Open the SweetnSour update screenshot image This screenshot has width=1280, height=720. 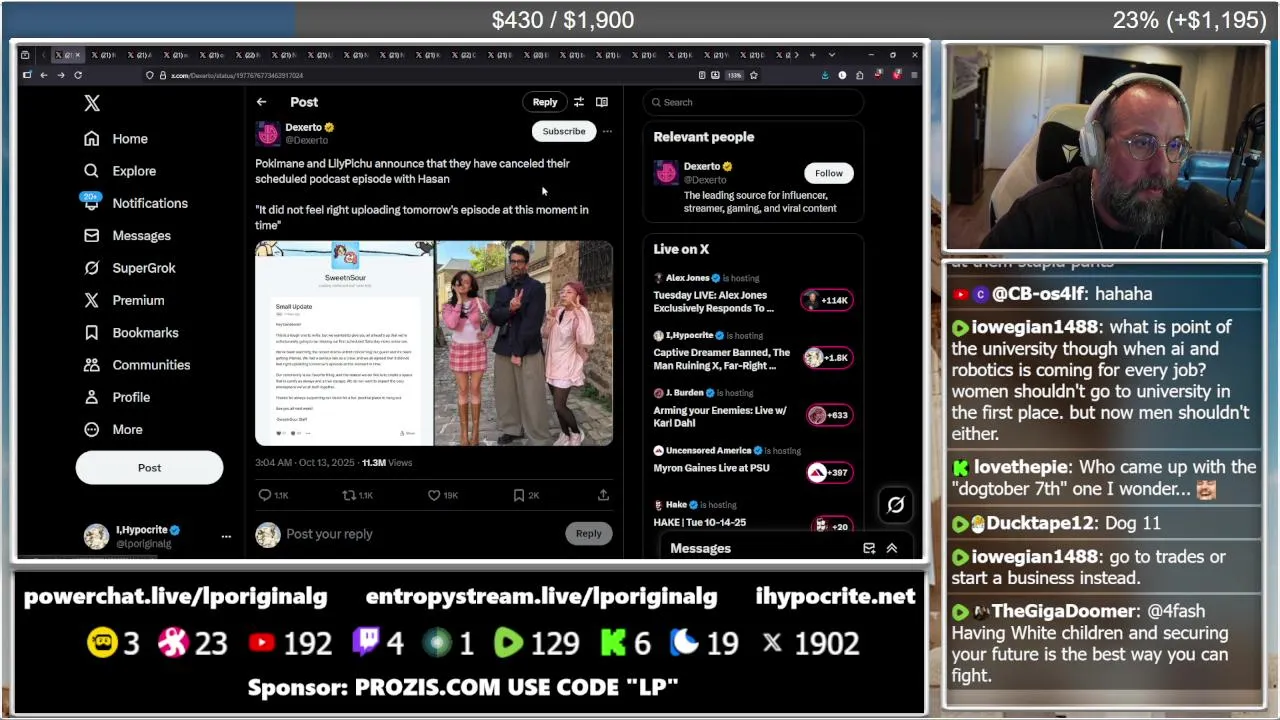(x=344, y=343)
